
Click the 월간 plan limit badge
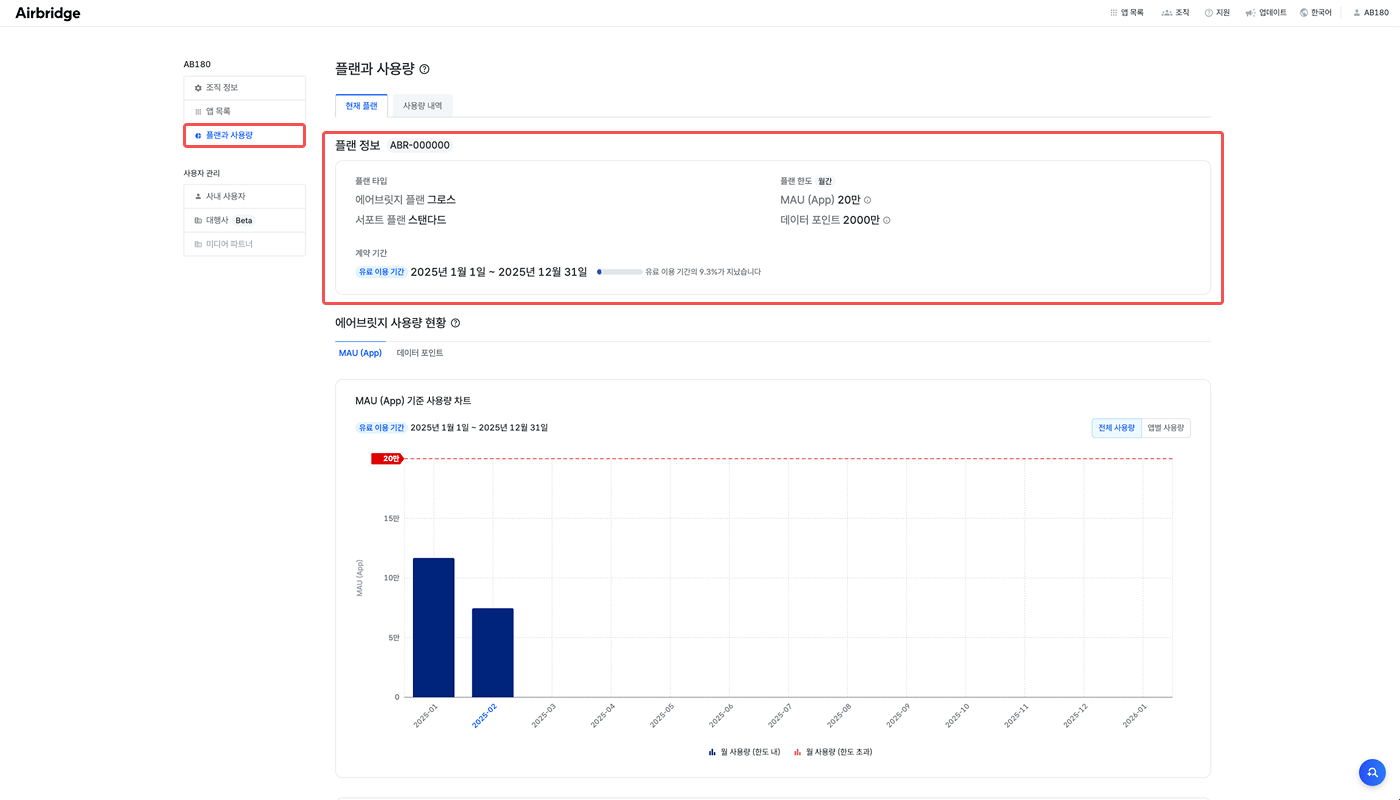[x=825, y=181]
